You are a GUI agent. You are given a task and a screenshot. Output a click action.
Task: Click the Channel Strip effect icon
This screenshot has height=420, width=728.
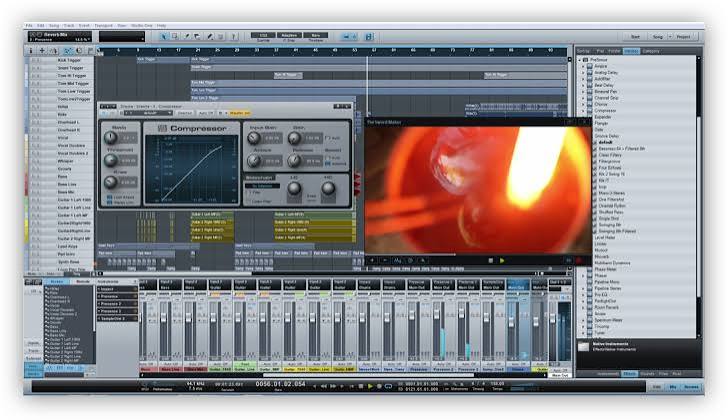click(x=590, y=98)
